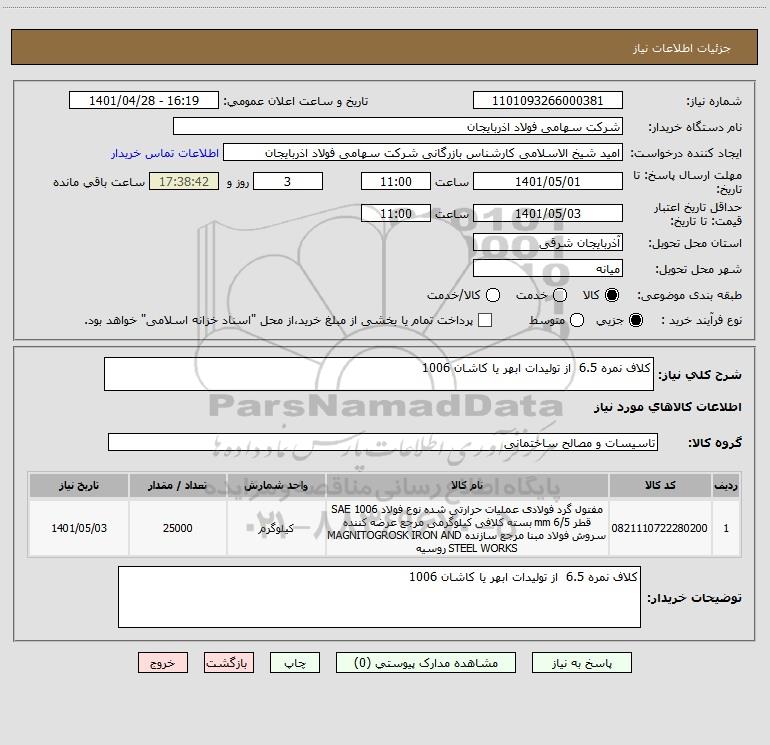This screenshot has width=770, height=745.
Task: Click requester field امید شیخ الاسلامی
Action: (x=423, y=153)
